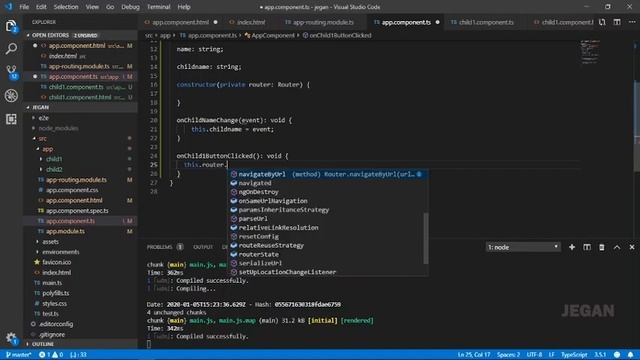Click the Spaces: 2 indentation status
The image size is (640, 360).
click(x=508, y=355)
